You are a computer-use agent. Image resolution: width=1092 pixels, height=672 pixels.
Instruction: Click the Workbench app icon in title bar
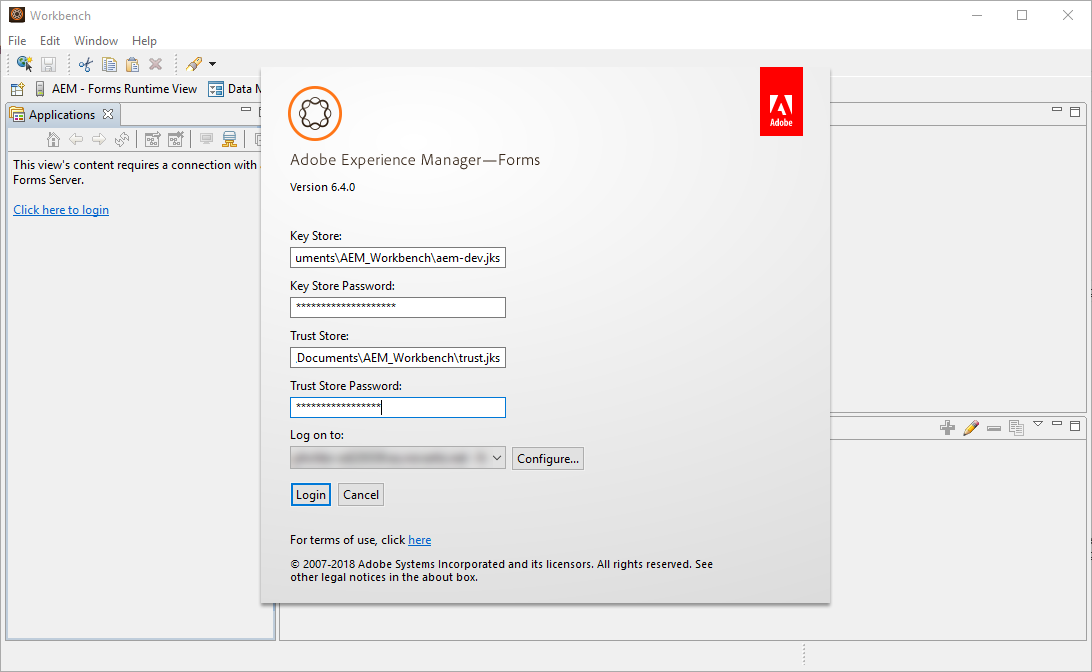click(x=17, y=15)
